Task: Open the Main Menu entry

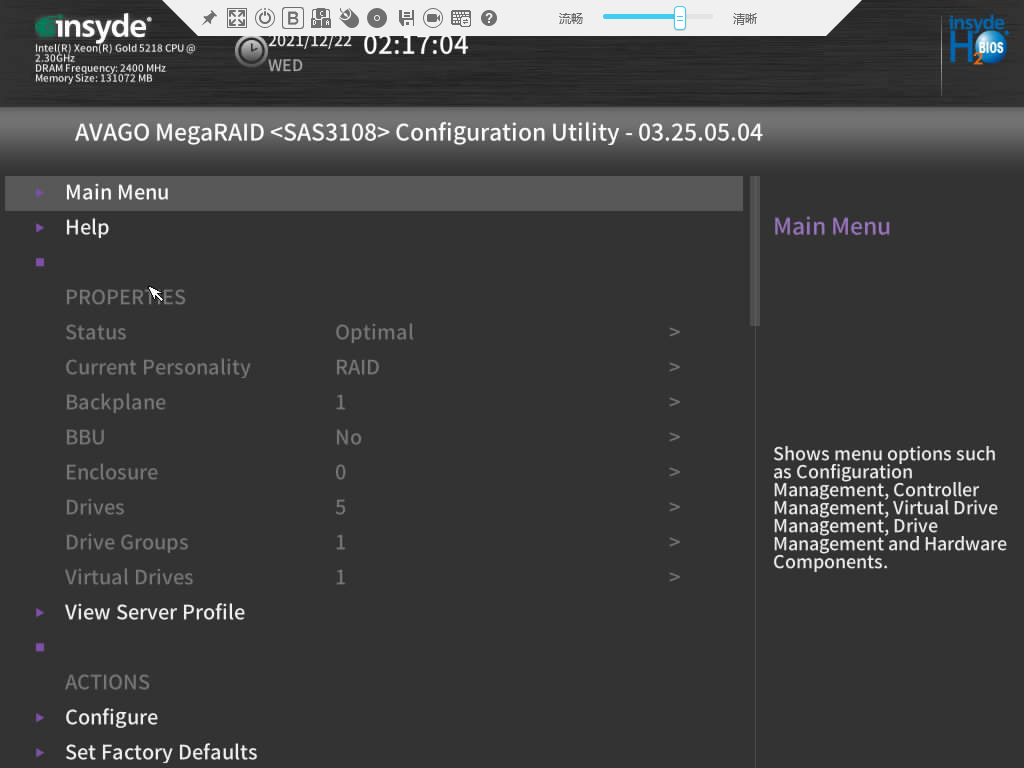Action: (x=117, y=193)
